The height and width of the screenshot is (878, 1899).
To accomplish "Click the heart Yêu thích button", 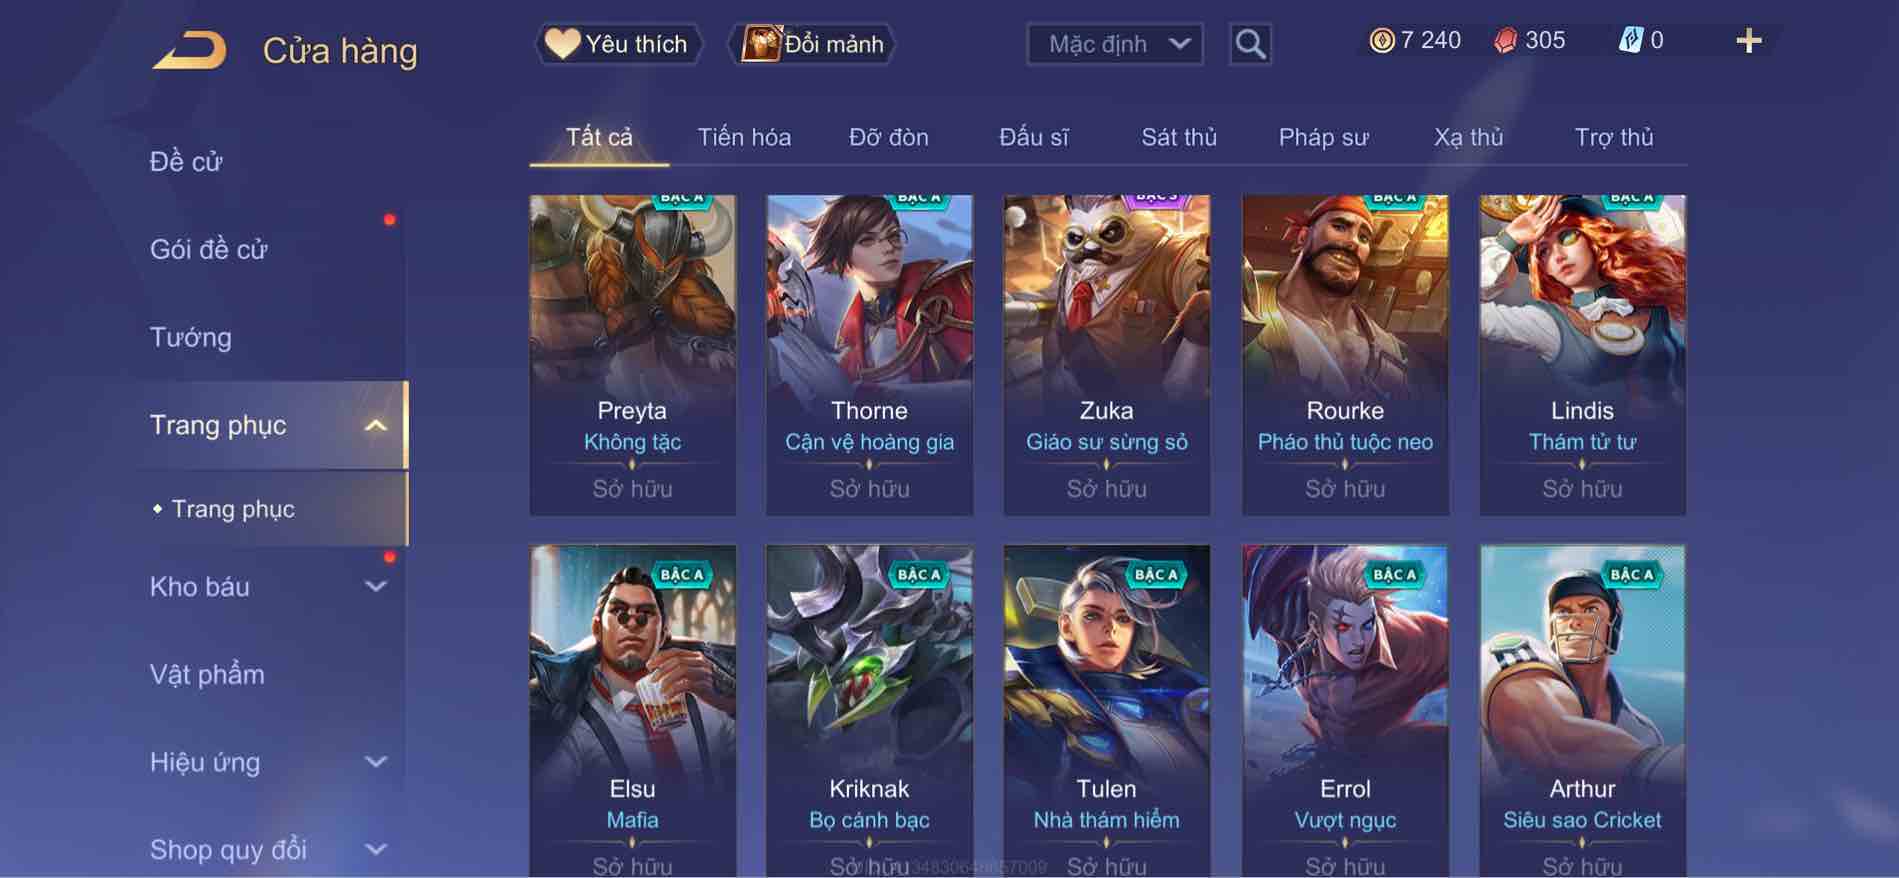I will pos(617,44).
